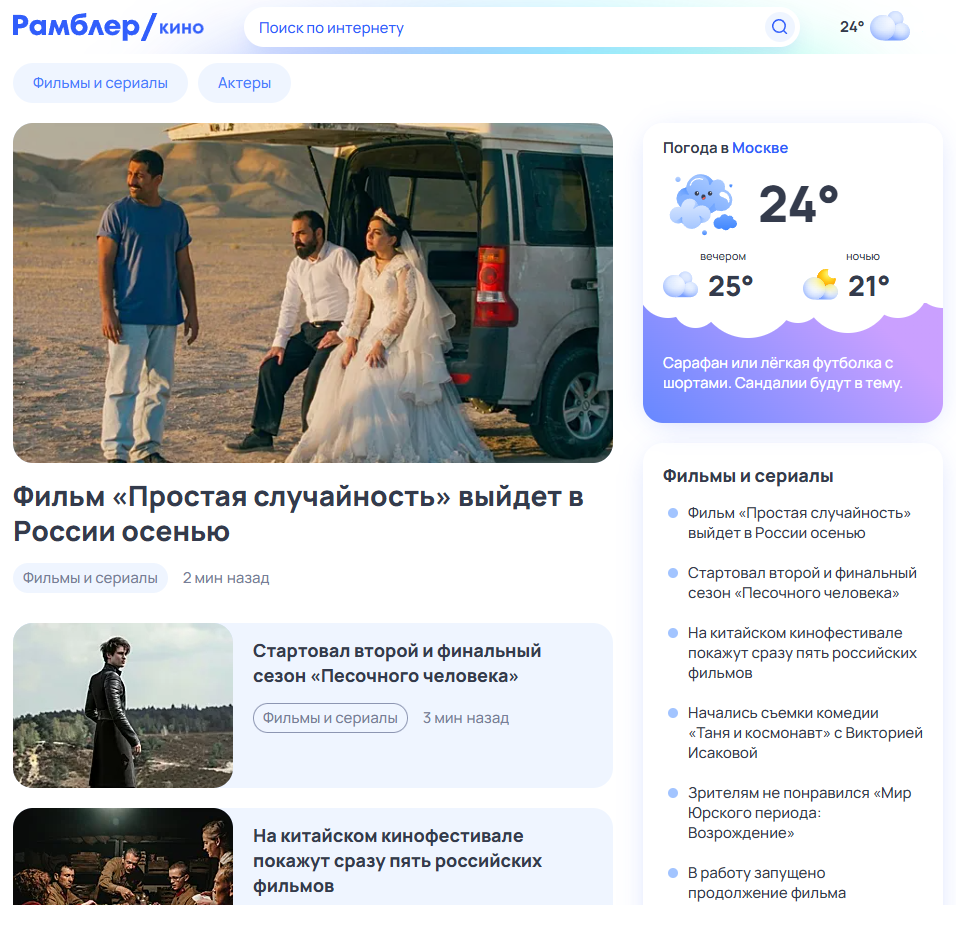Click the ночью 21° forecast
Screen dimensions: 956x925
846,277
